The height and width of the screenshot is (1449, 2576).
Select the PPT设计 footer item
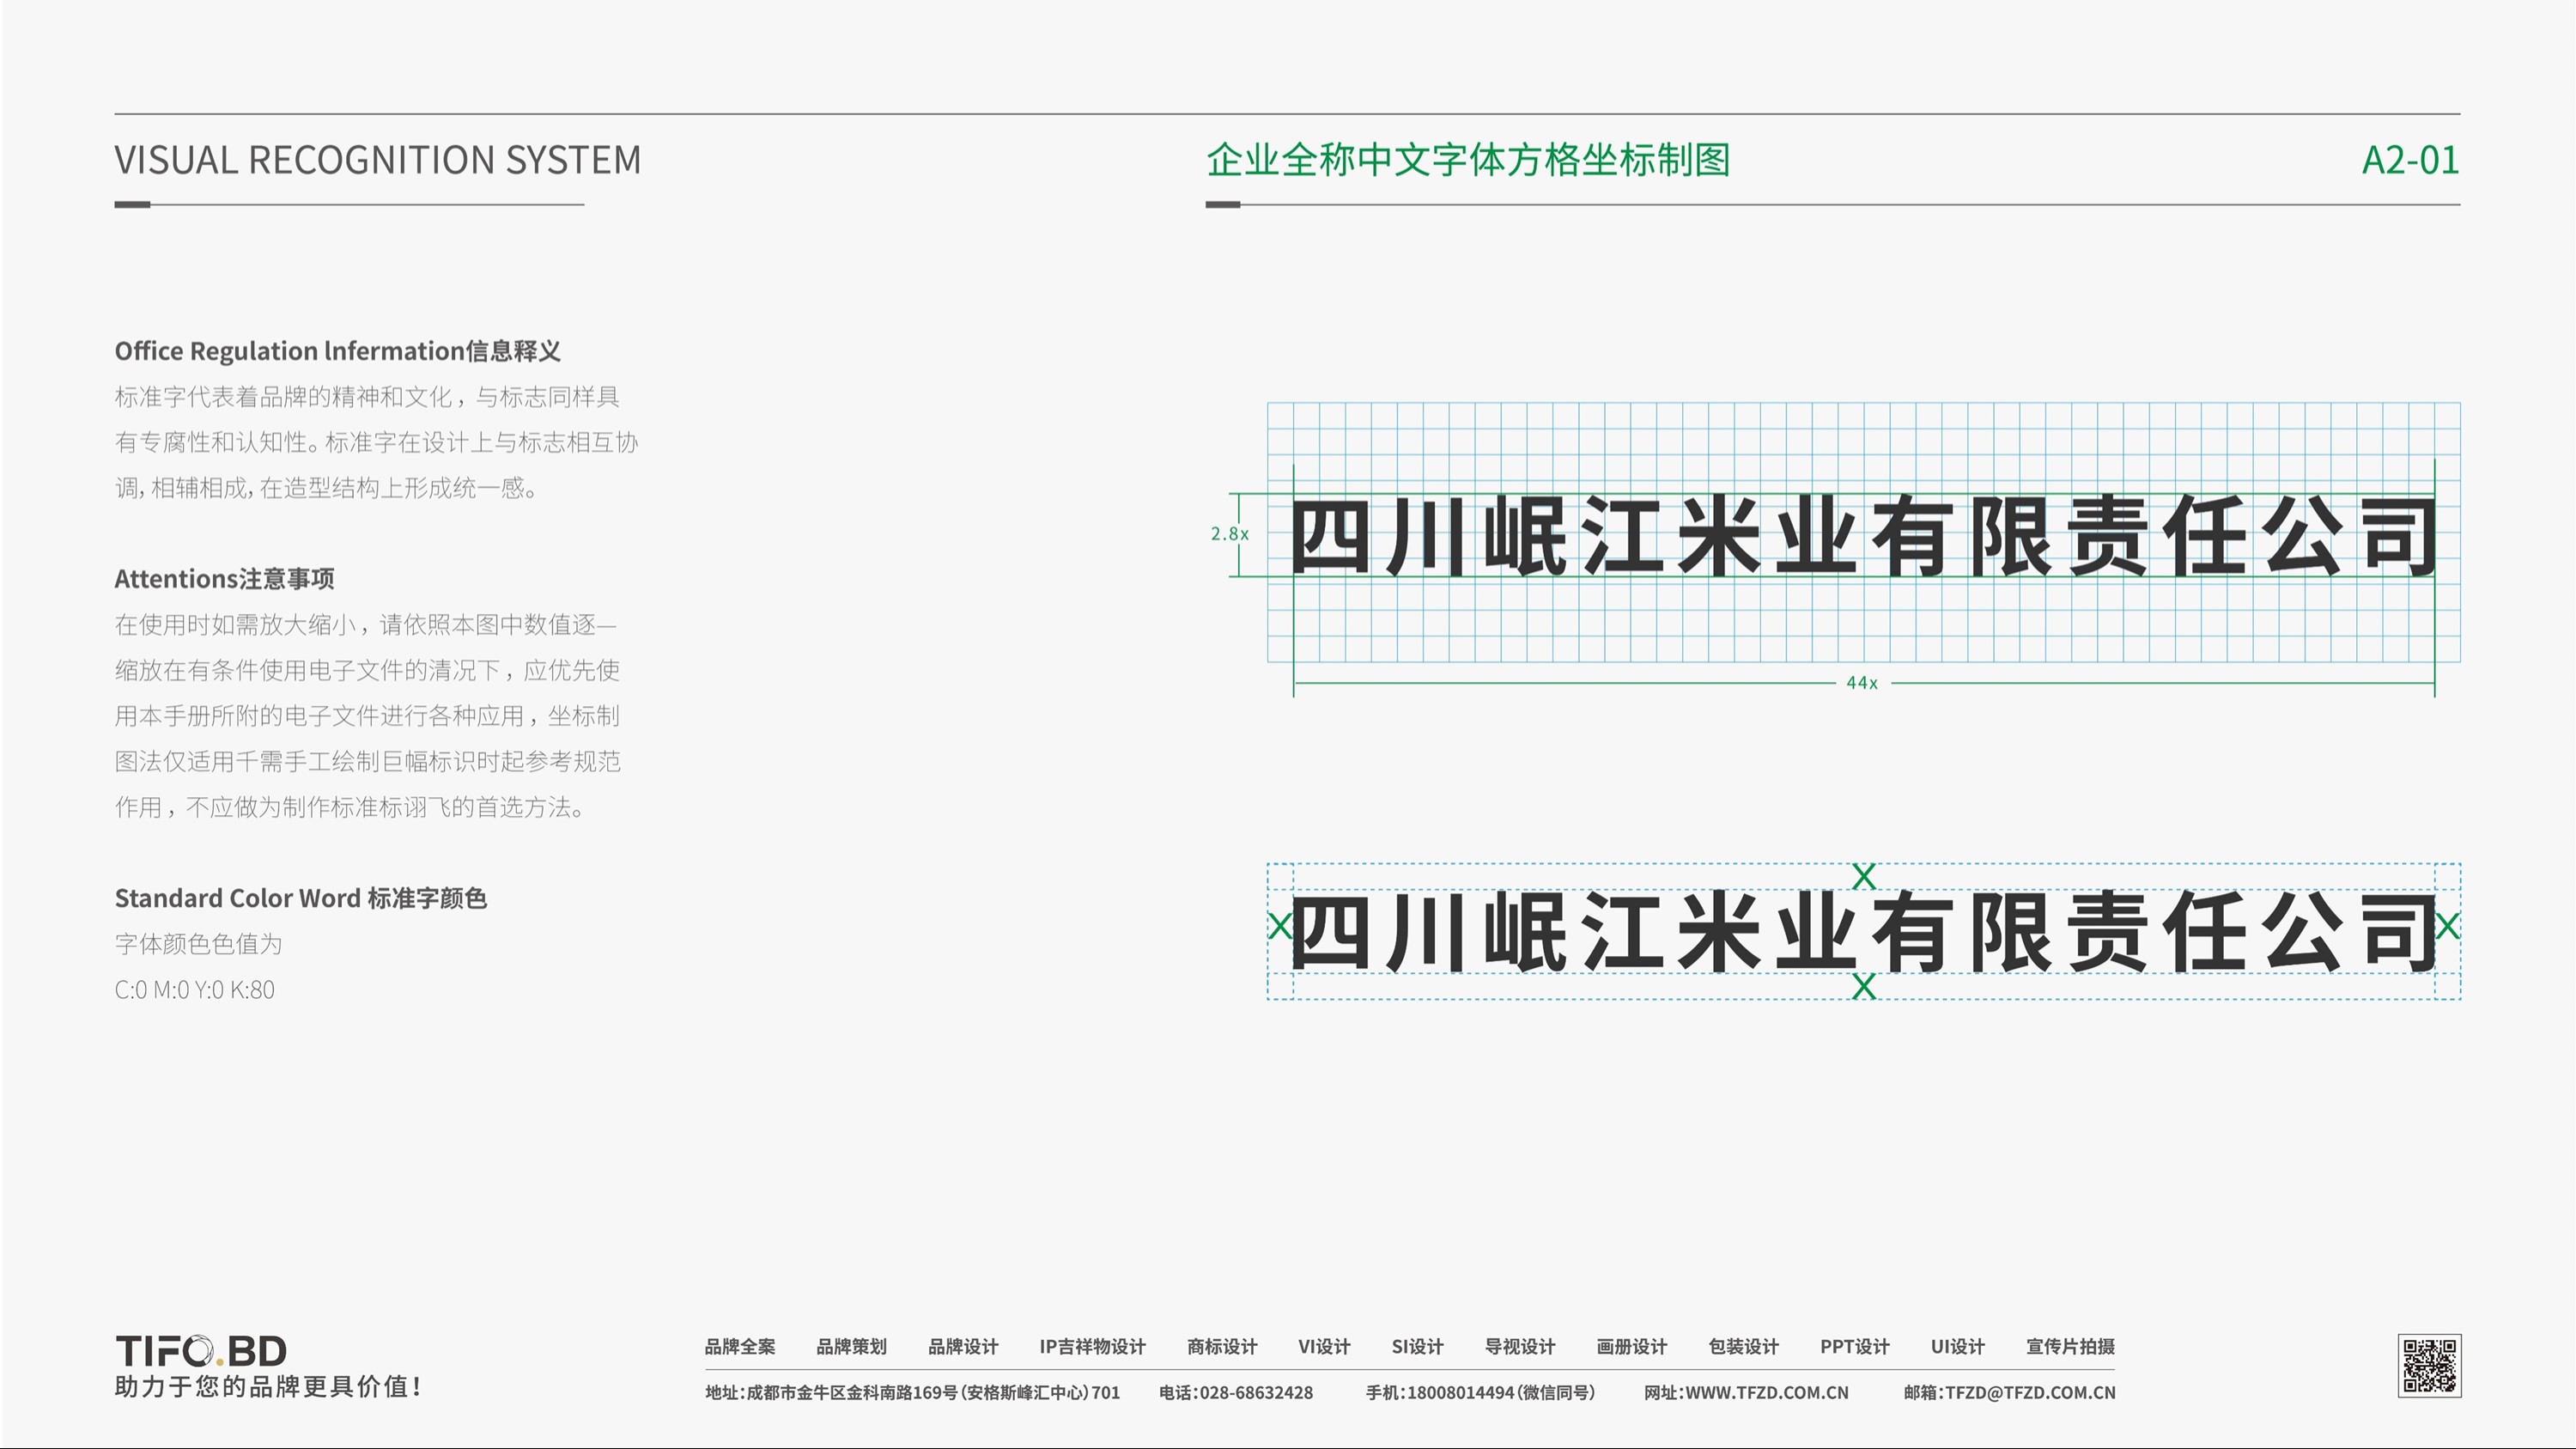1855,1346
